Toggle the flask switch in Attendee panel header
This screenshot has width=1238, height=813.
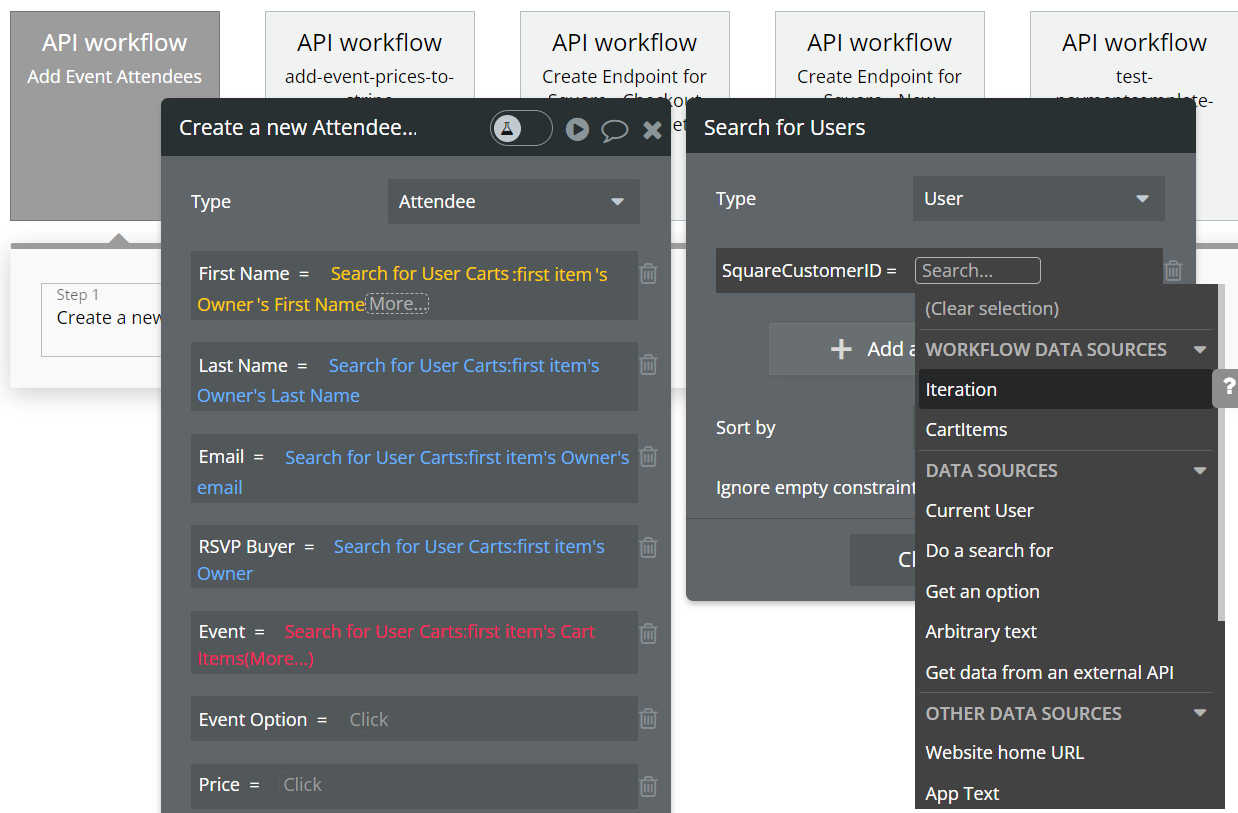(x=520, y=128)
